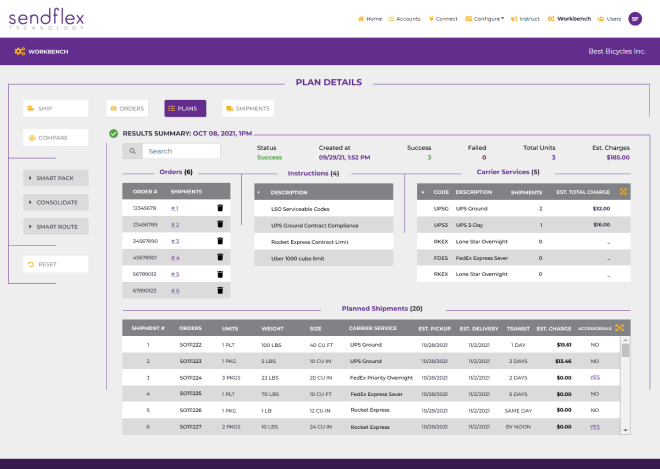Expand Carrier Services table with orange icon
The width and height of the screenshot is (660, 469).
(x=624, y=191)
